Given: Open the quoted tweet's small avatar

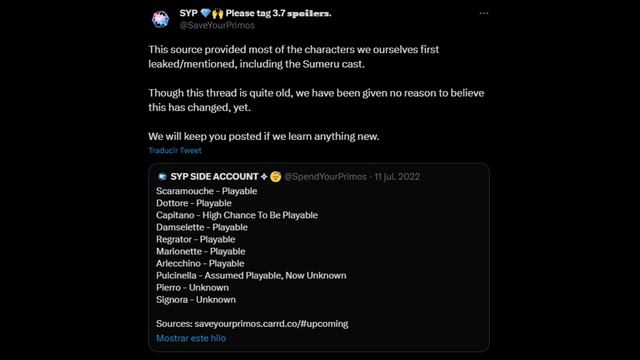Looking at the screenshot, I should click(162, 177).
